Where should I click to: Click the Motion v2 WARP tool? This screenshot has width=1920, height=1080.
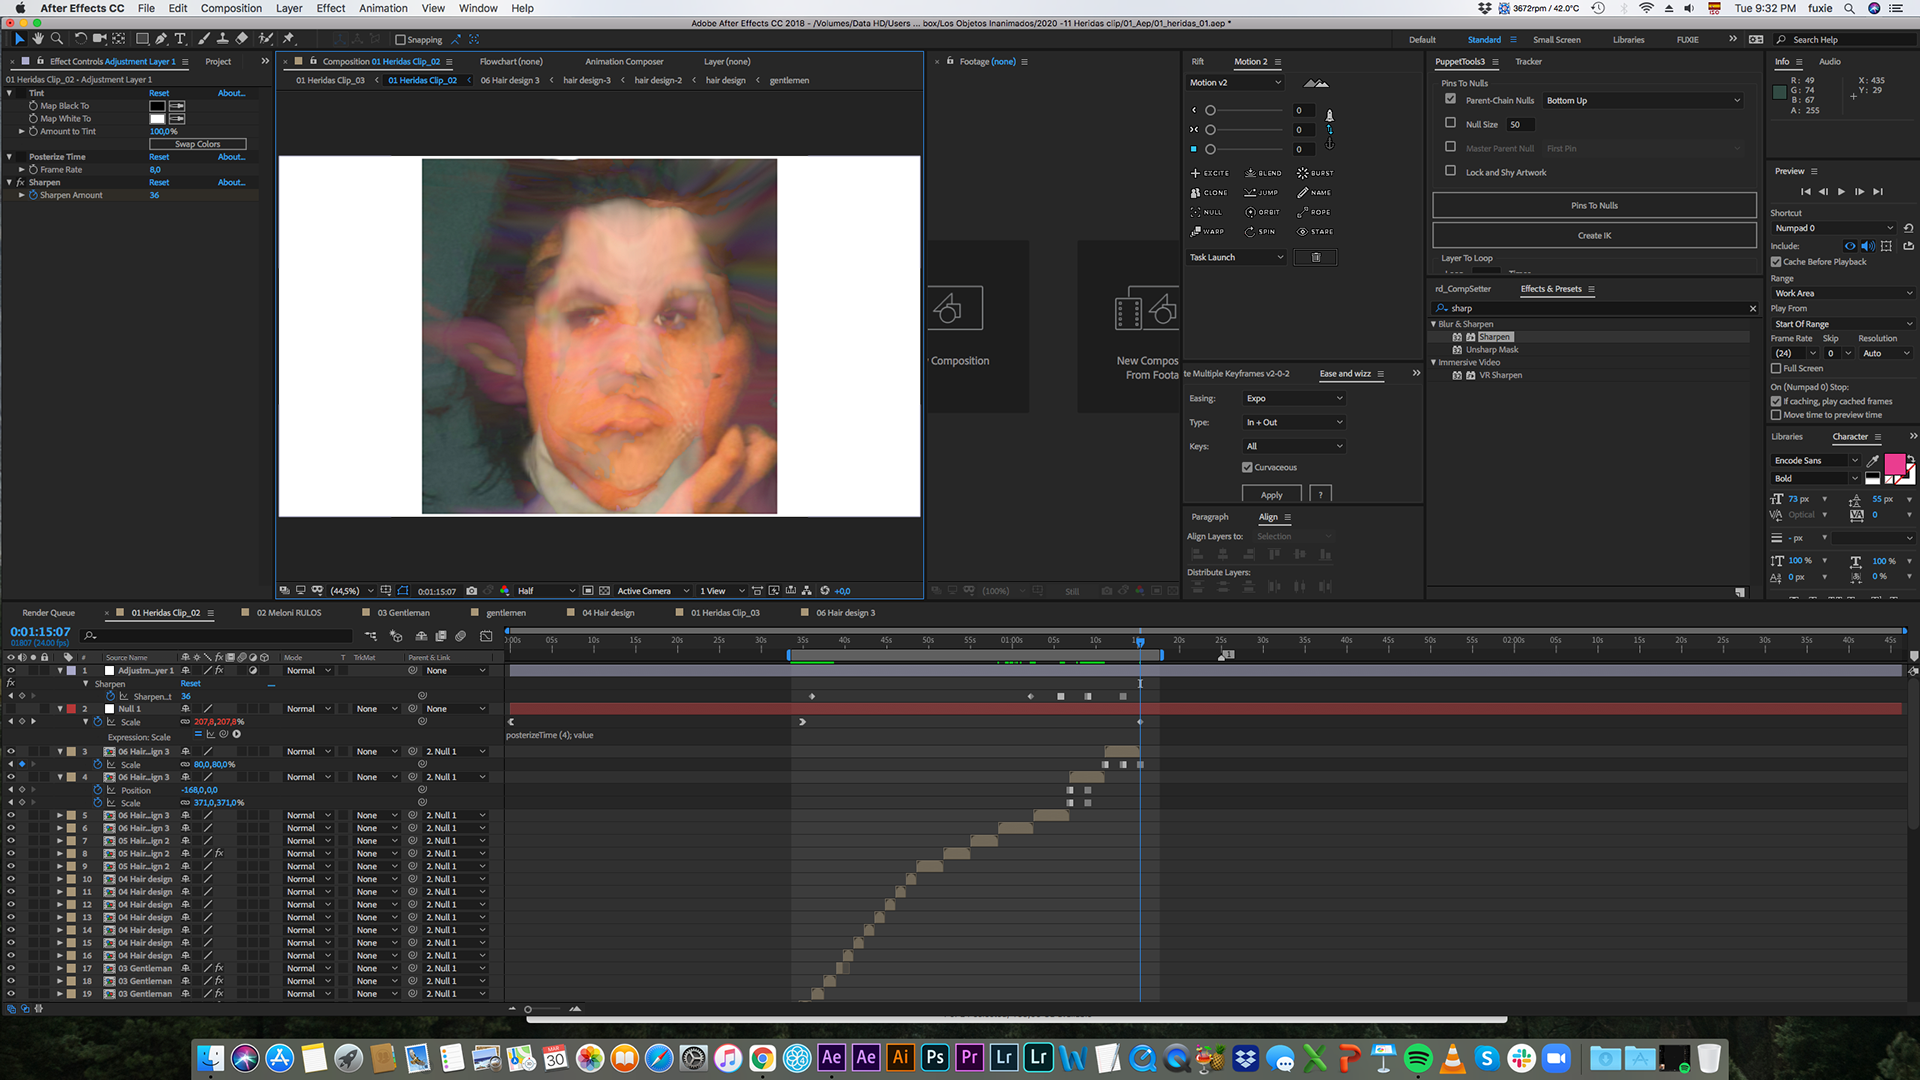tap(1207, 232)
